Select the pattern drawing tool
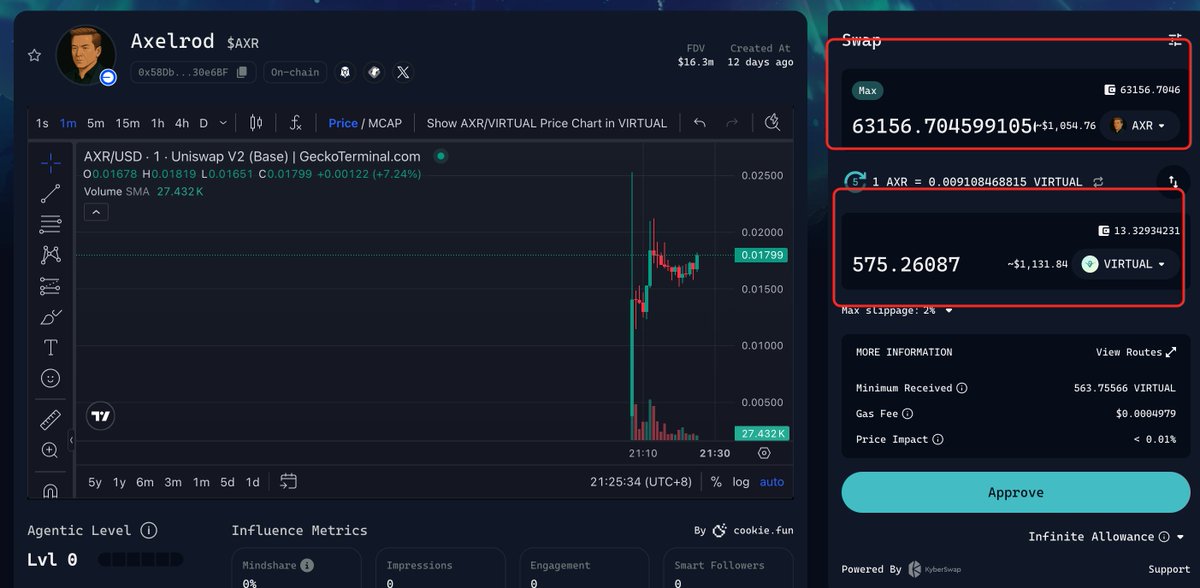The image size is (1200, 588). pos(50,255)
